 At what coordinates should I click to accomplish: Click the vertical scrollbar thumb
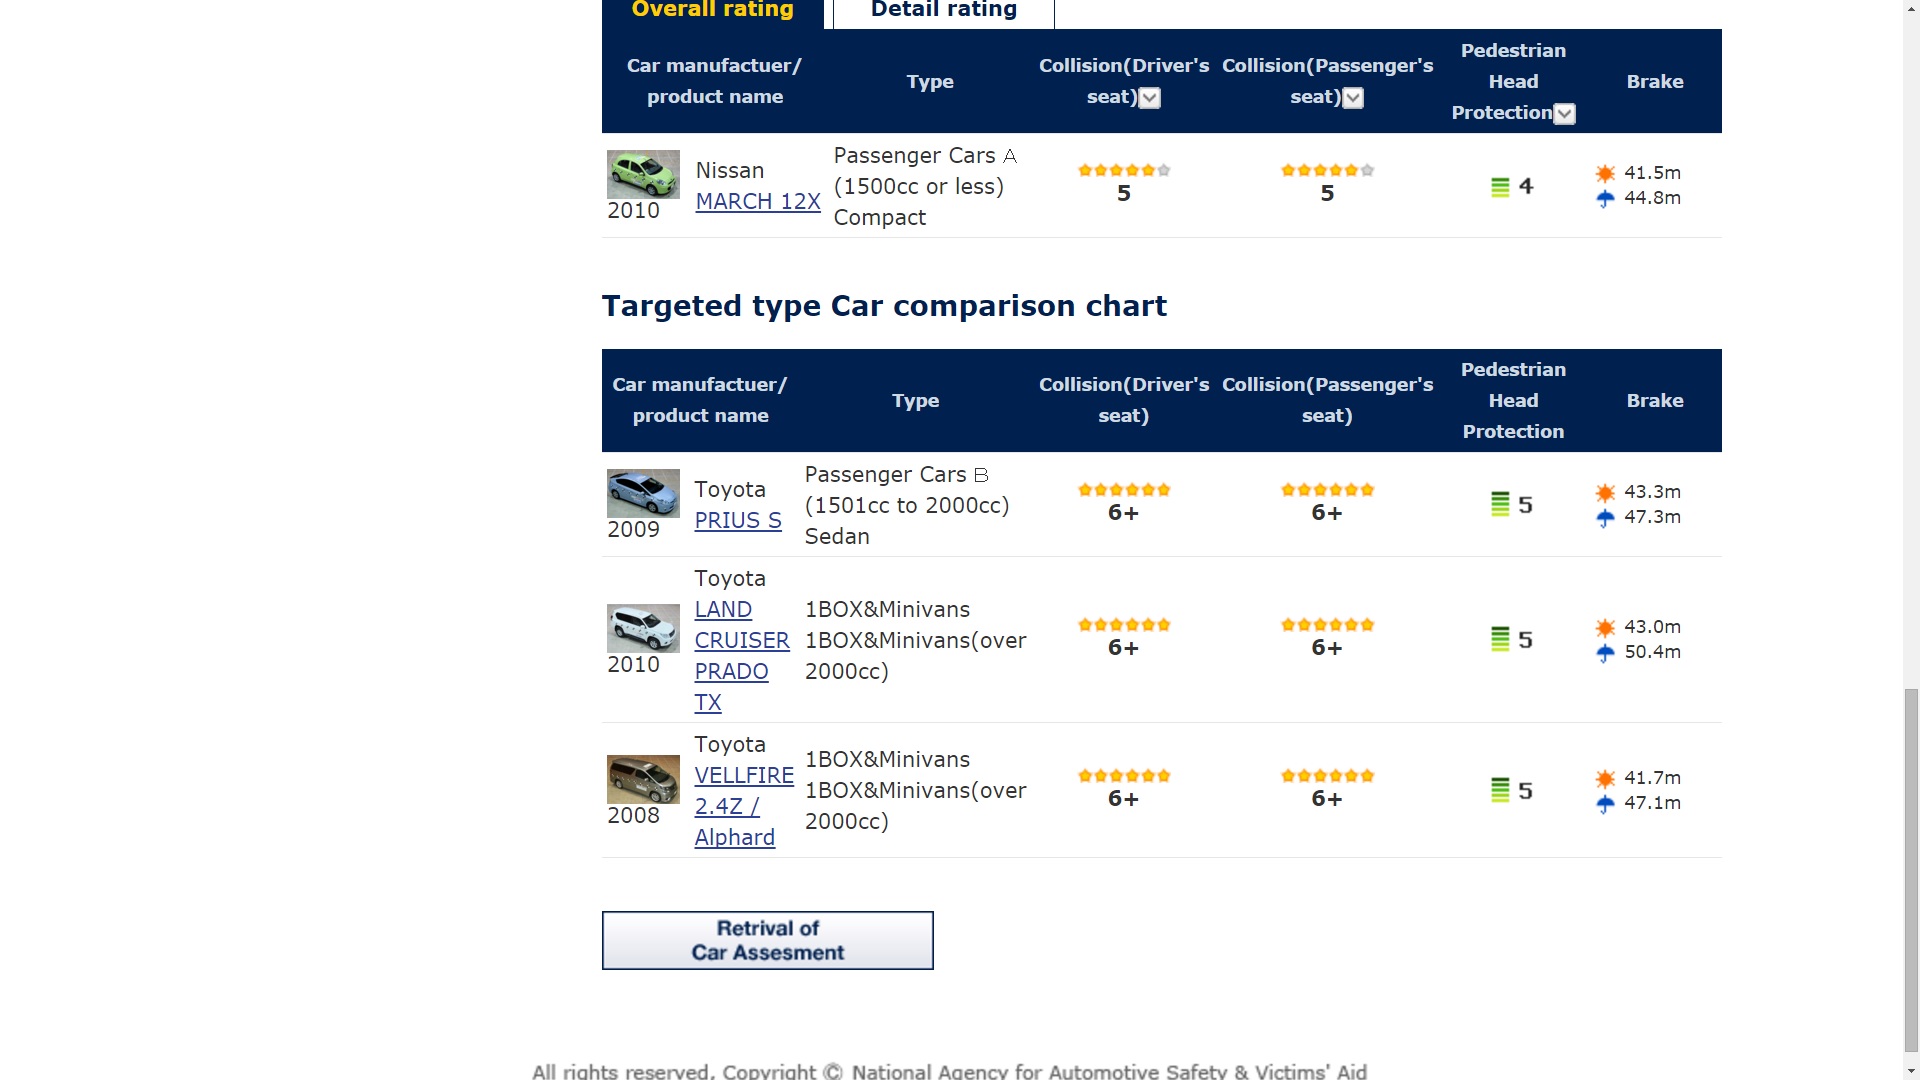coord(1911,870)
